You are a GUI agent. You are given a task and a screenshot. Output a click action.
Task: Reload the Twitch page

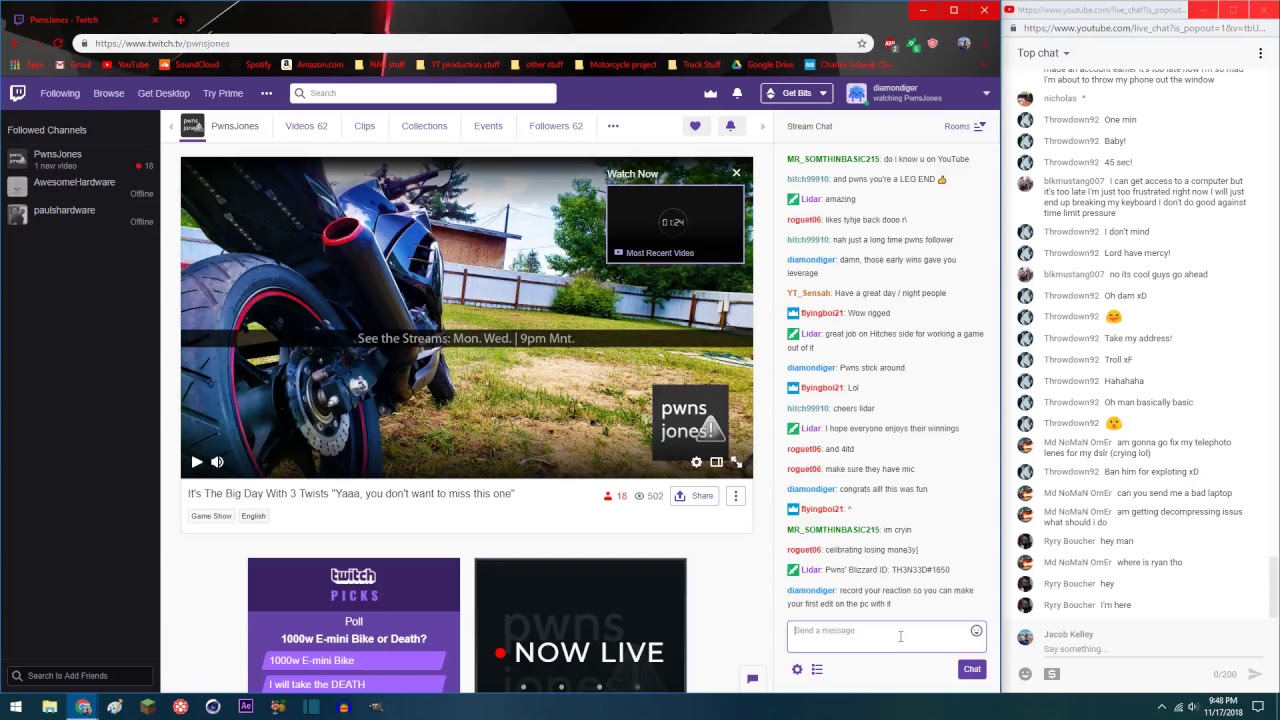click(58, 43)
